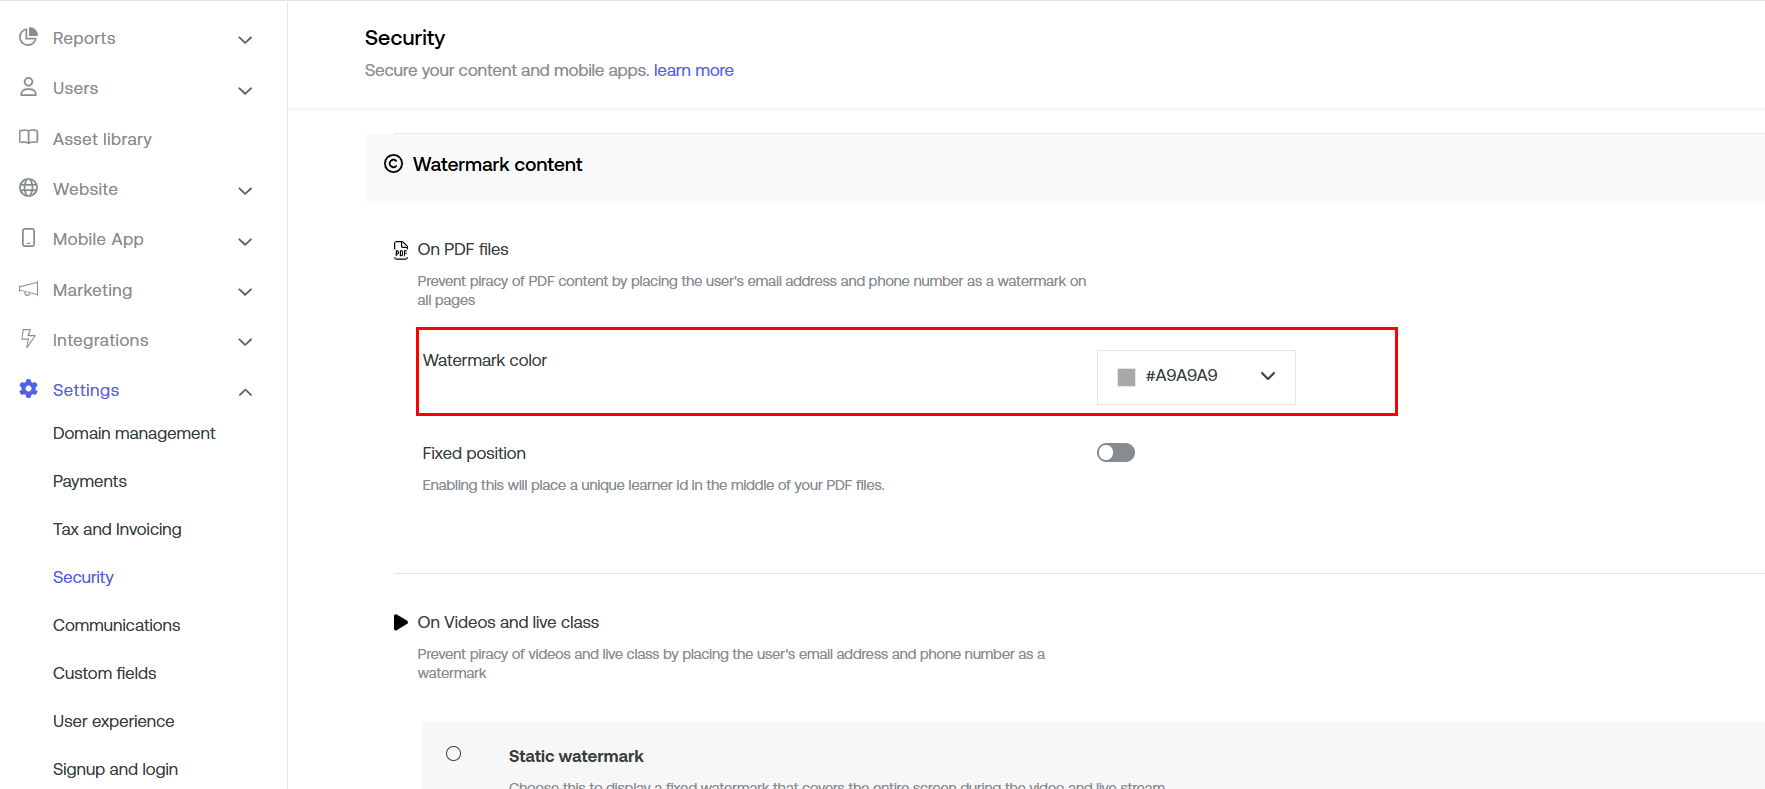Click the learn more link

click(693, 70)
